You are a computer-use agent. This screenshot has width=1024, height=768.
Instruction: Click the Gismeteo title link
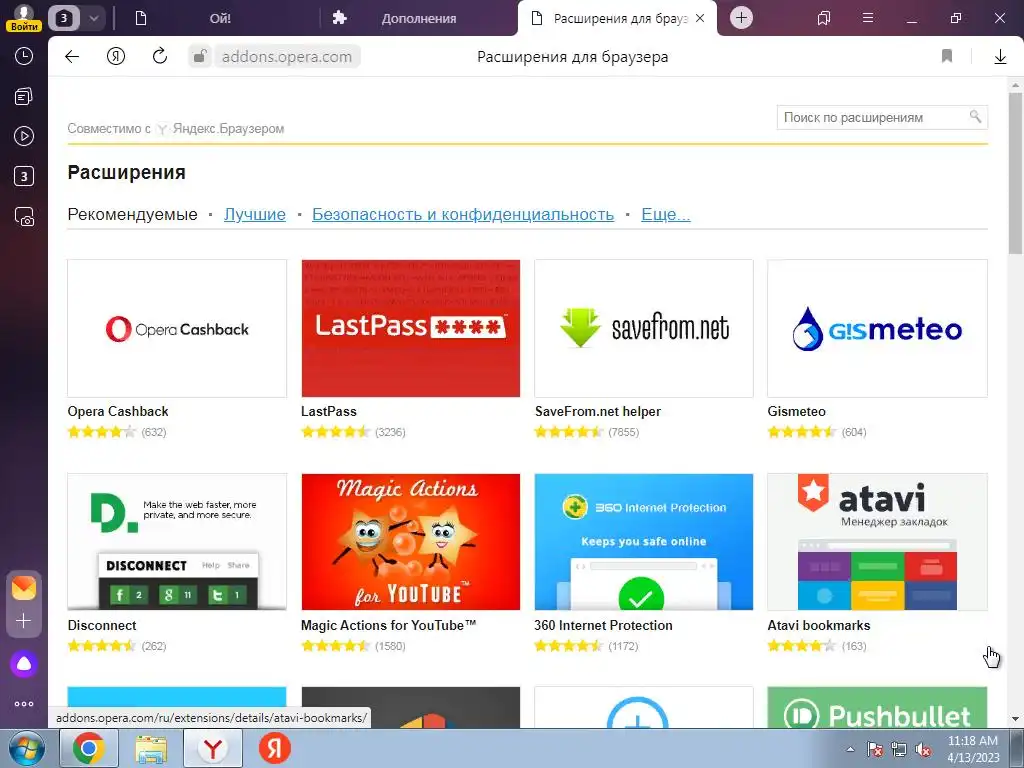pos(796,411)
